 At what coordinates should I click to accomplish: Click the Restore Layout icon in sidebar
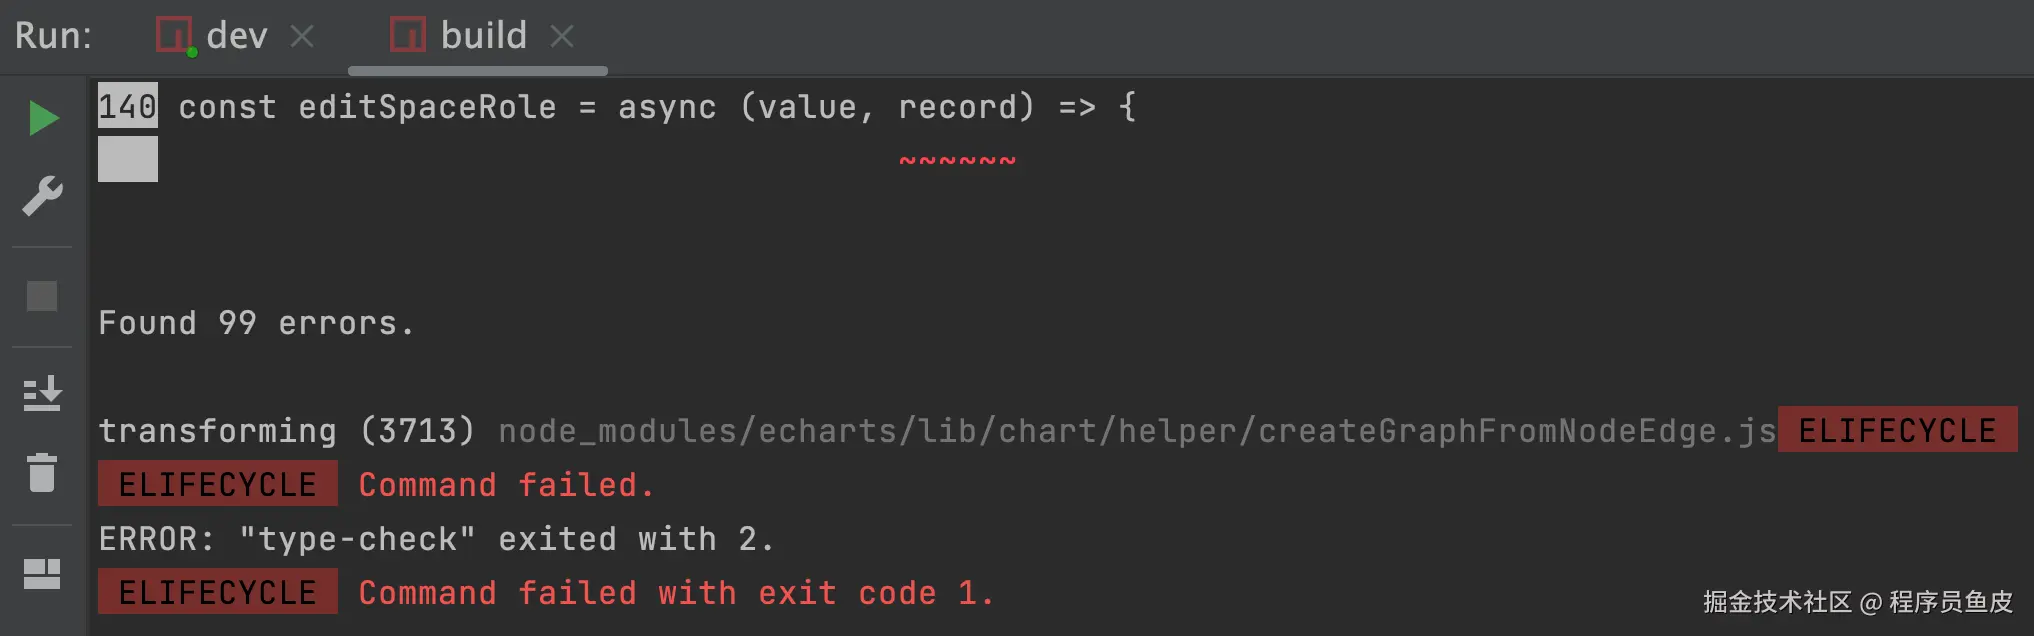42,573
